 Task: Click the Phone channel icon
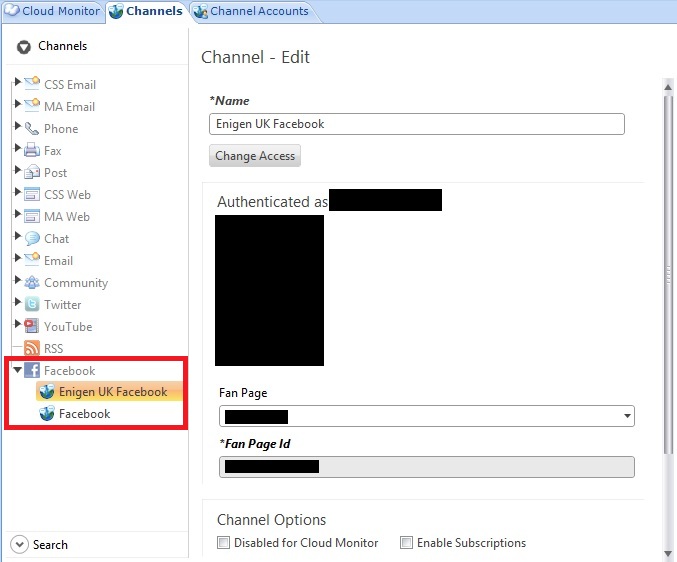coord(32,129)
